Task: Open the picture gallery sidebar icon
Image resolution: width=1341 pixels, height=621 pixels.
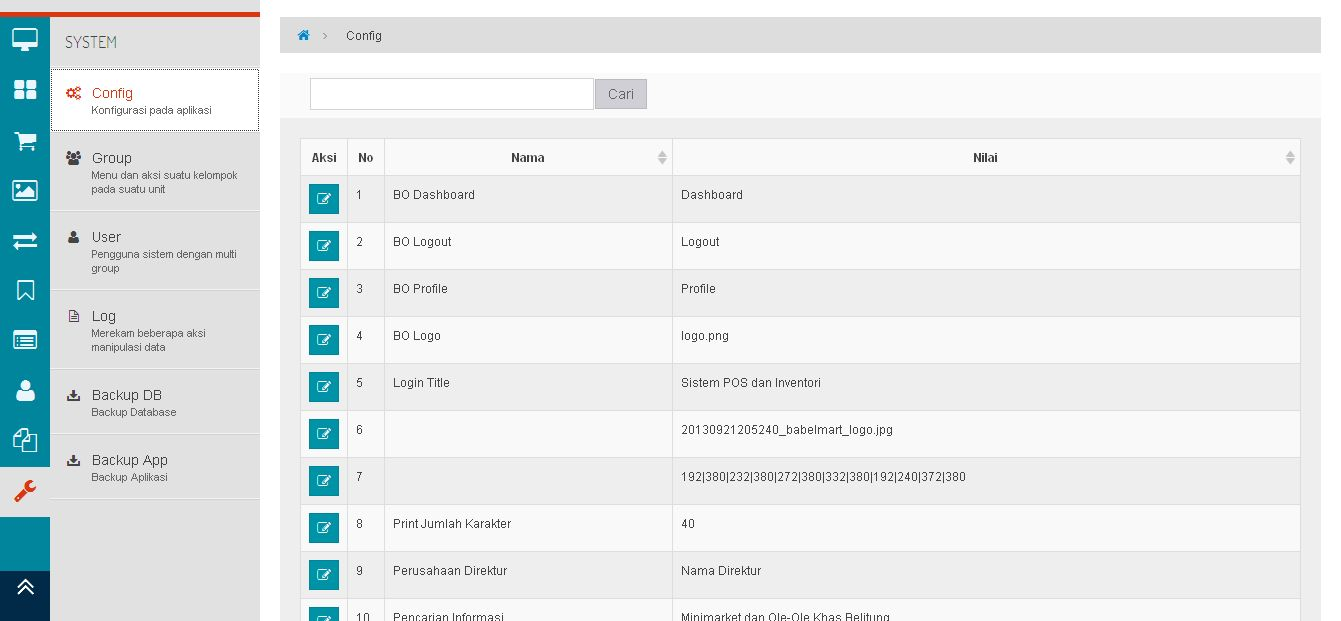Action: point(25,190)
